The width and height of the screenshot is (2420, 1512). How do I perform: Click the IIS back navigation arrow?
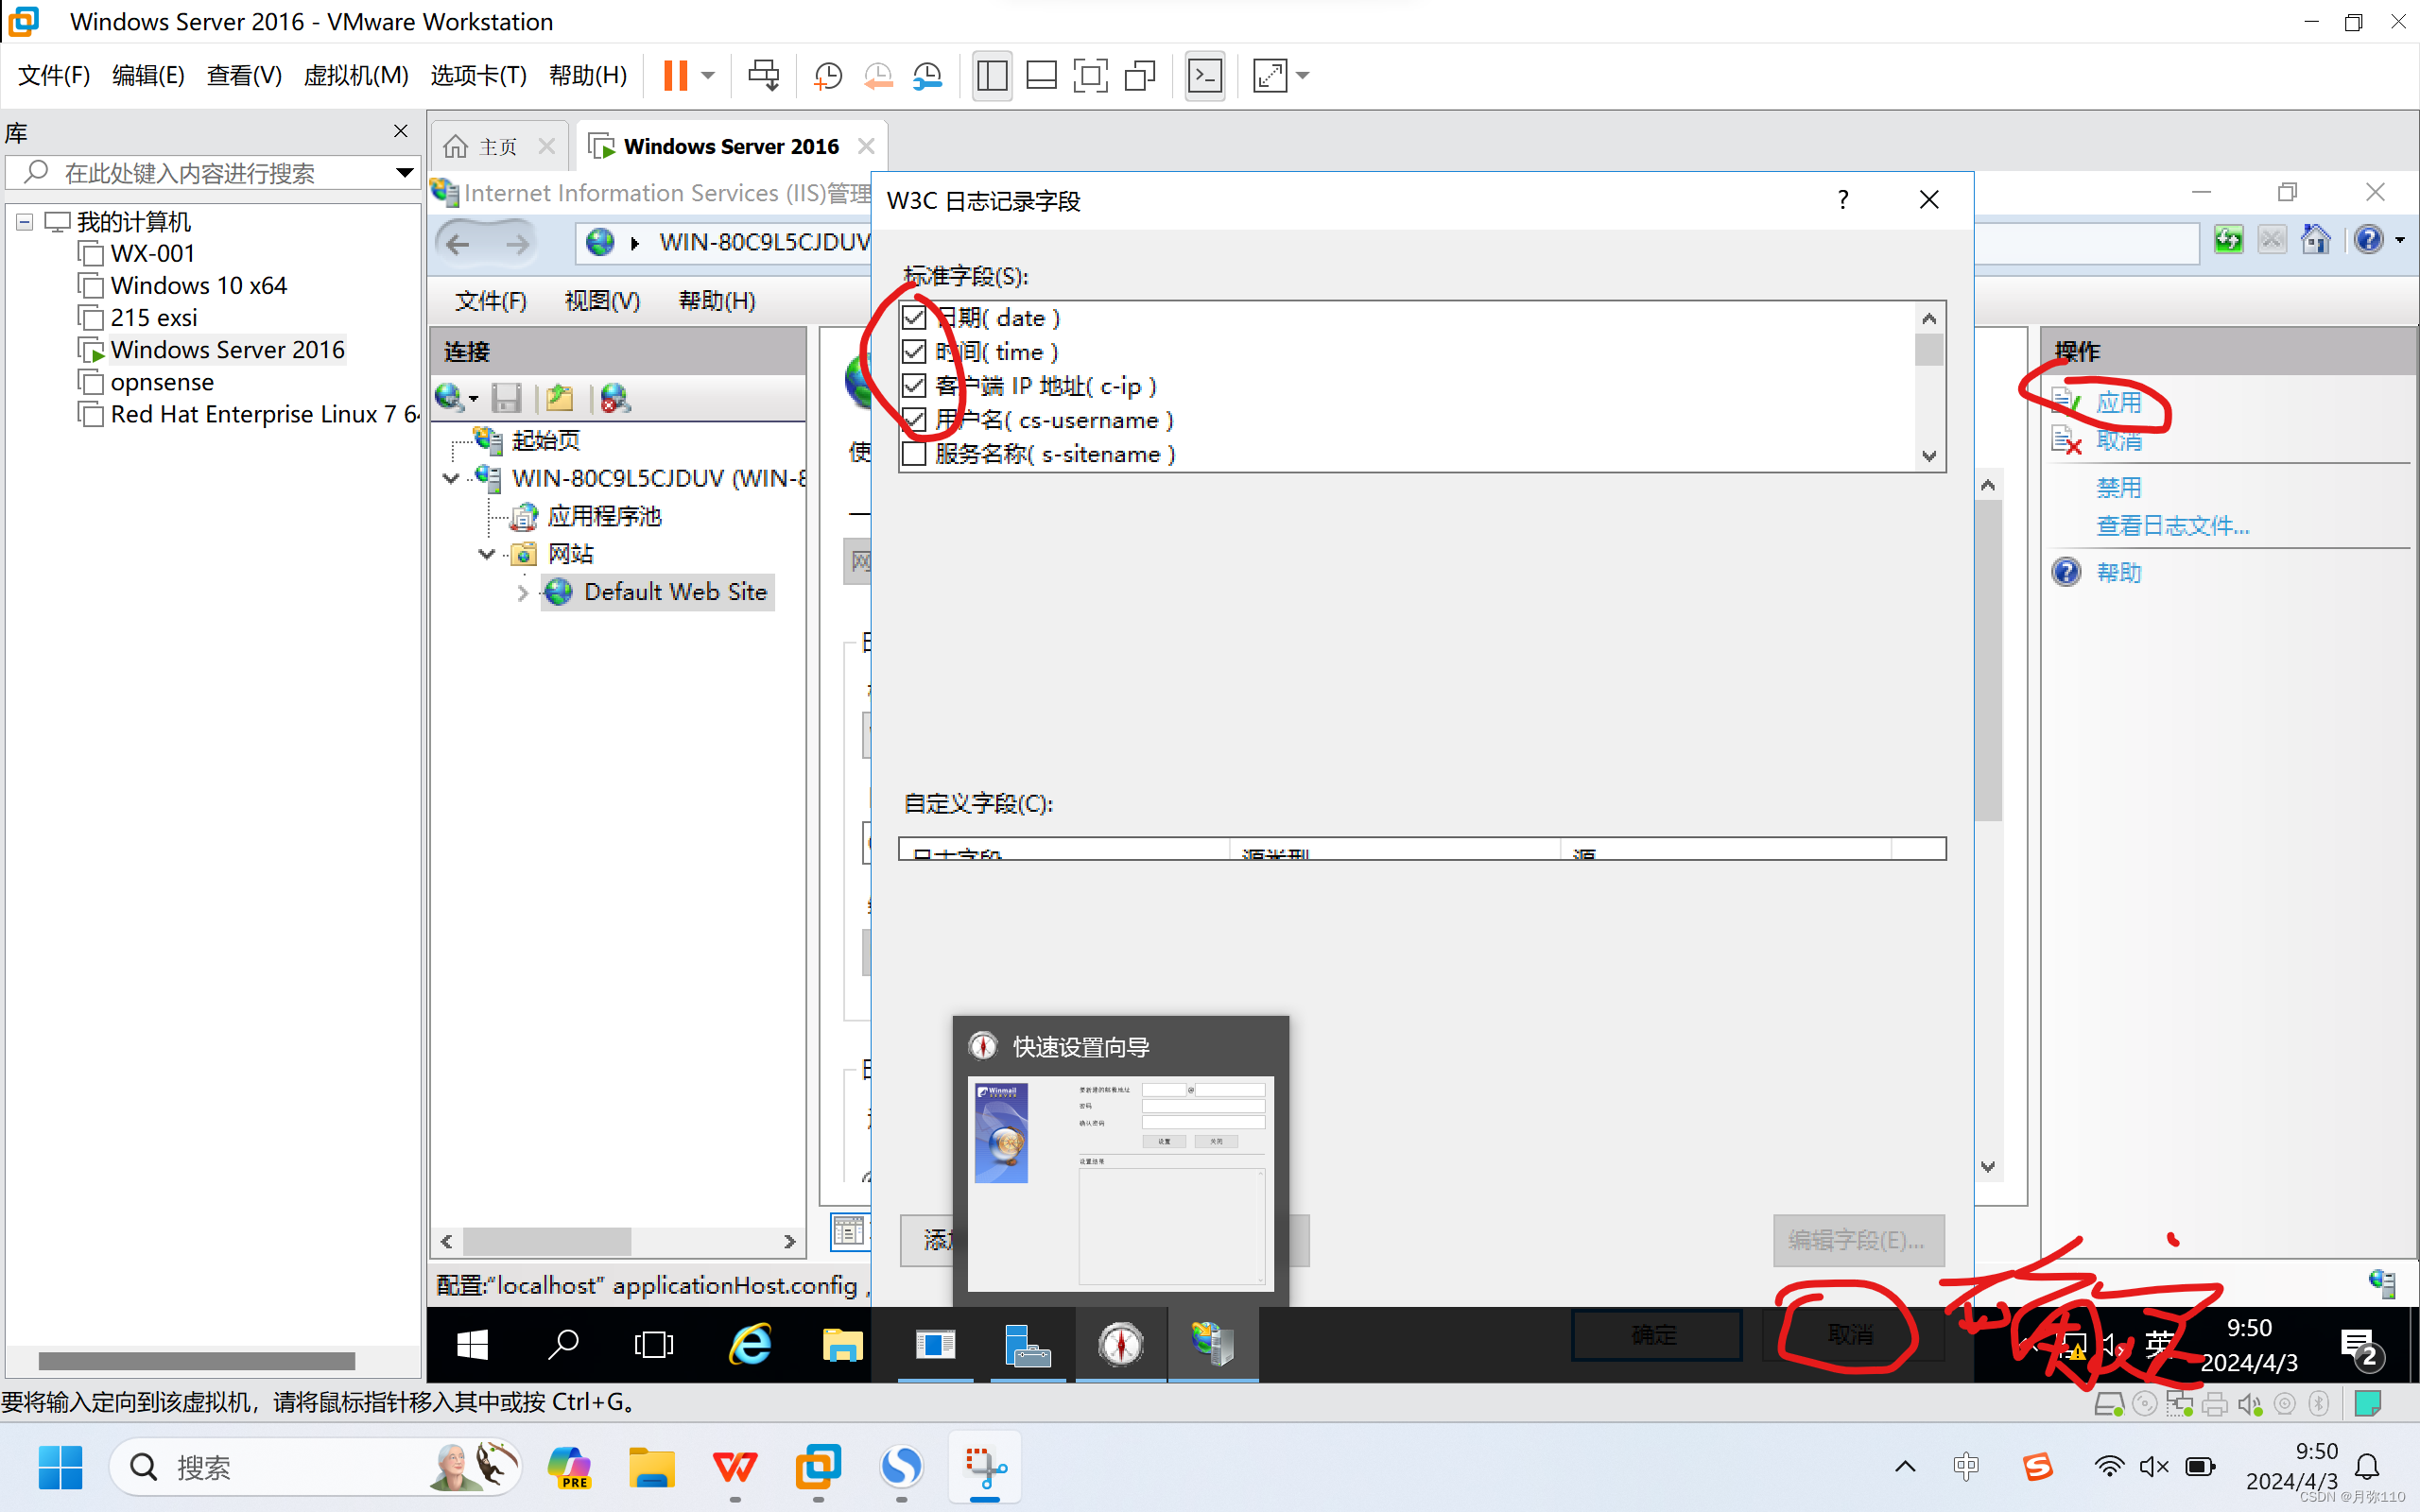click(x=459, y=243)
